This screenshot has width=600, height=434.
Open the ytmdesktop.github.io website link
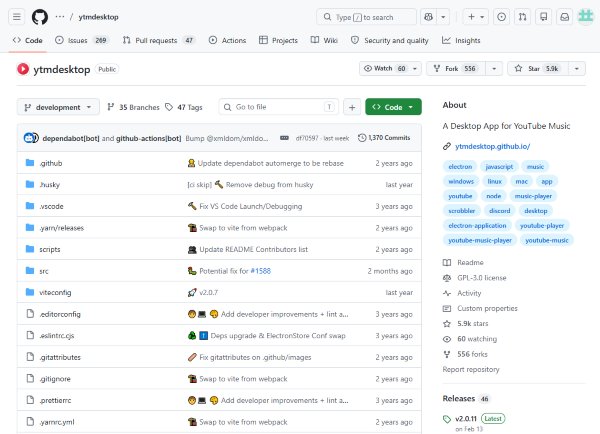click(492, 146)
